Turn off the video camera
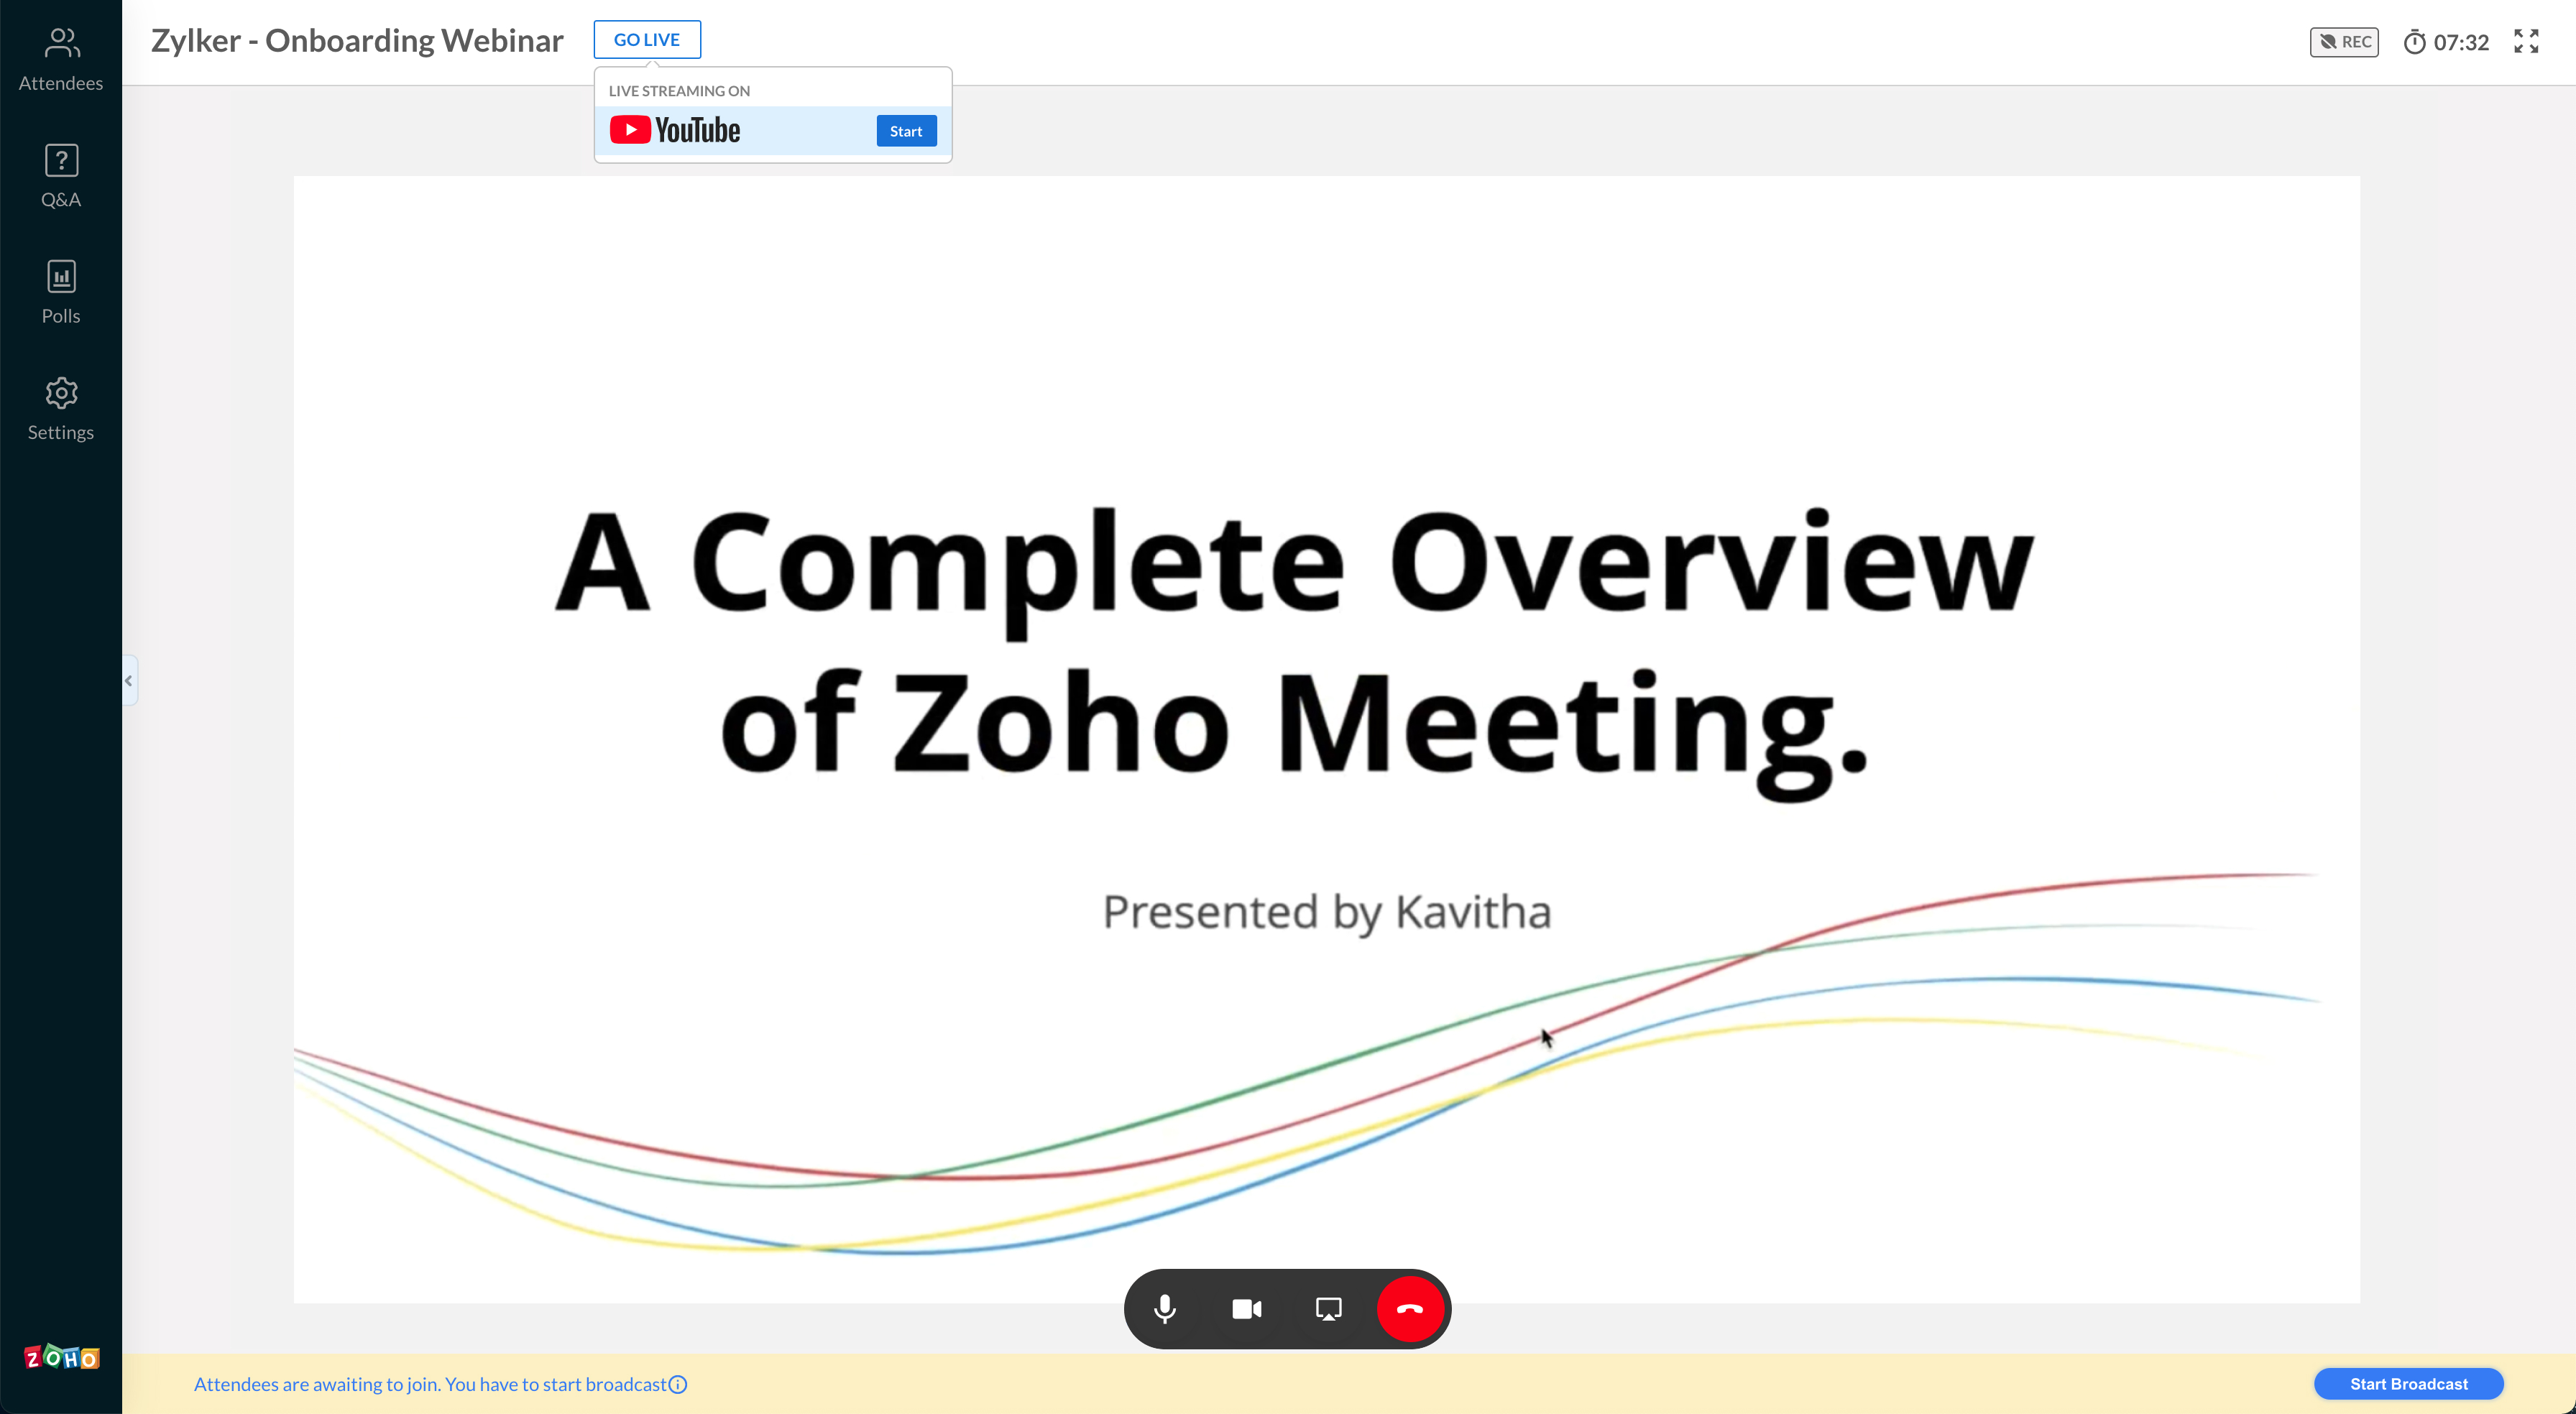The width and height of the screenshot is (2576, 1414). coord(1247,1308)
